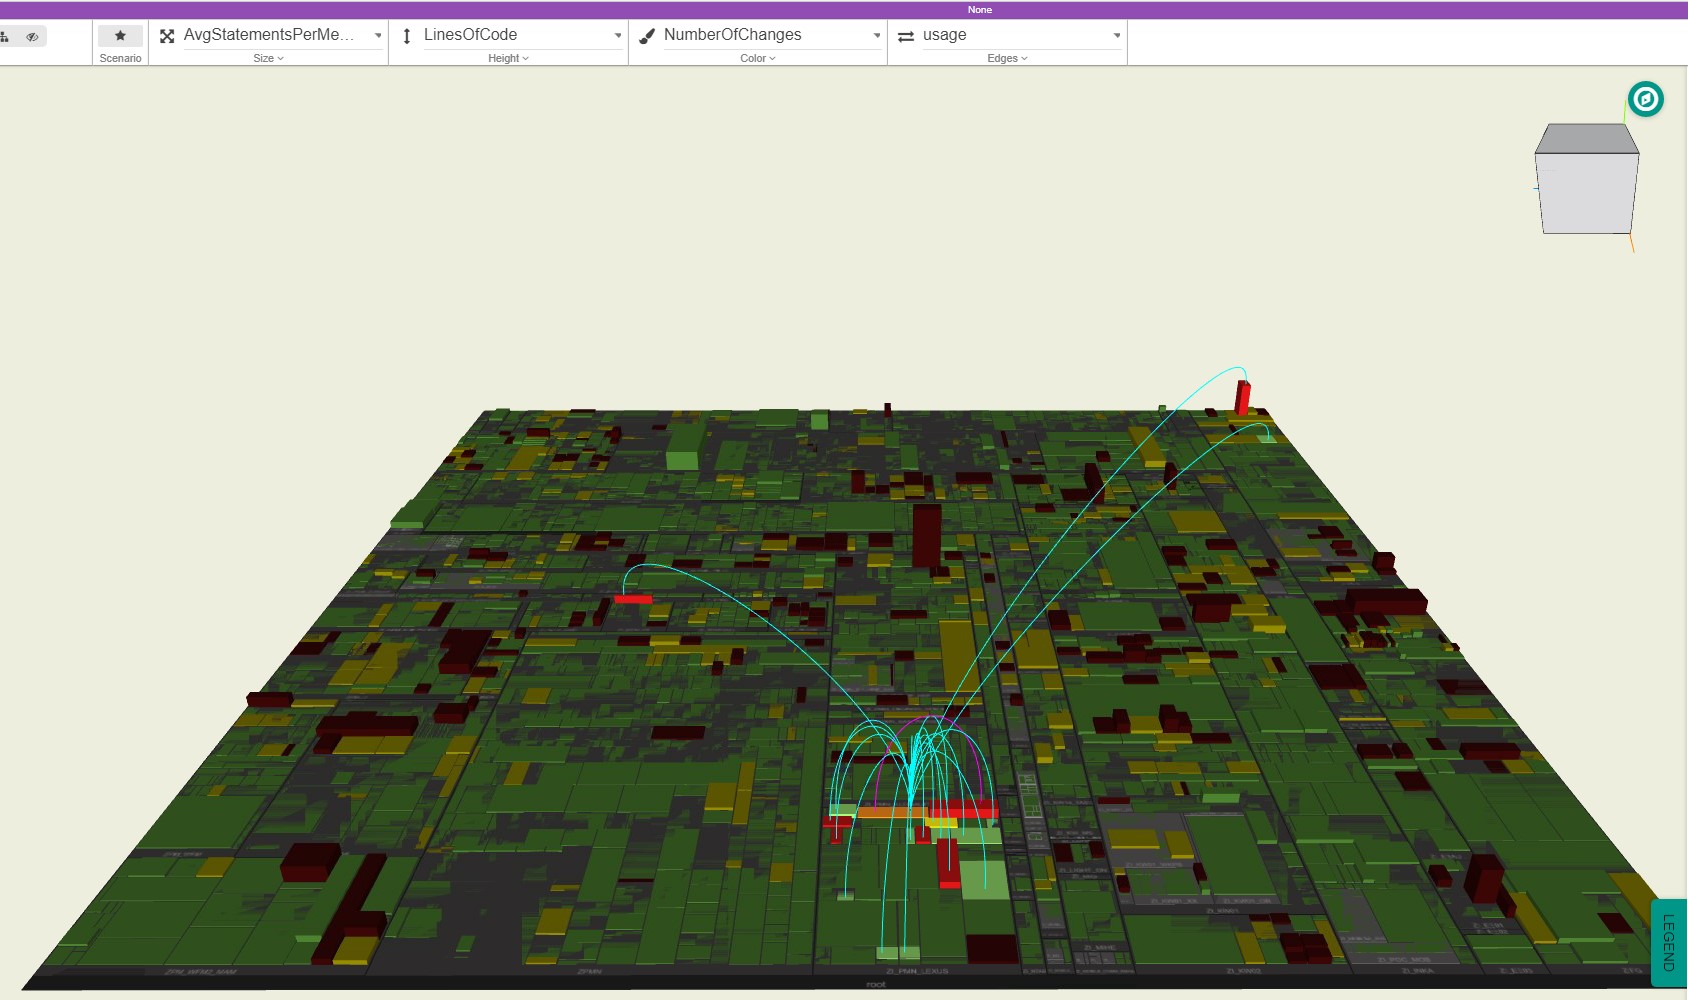Screen dimensions: 1688x1000
Task: Click the Height vertical-arrow icon
Action: [406, 34]
